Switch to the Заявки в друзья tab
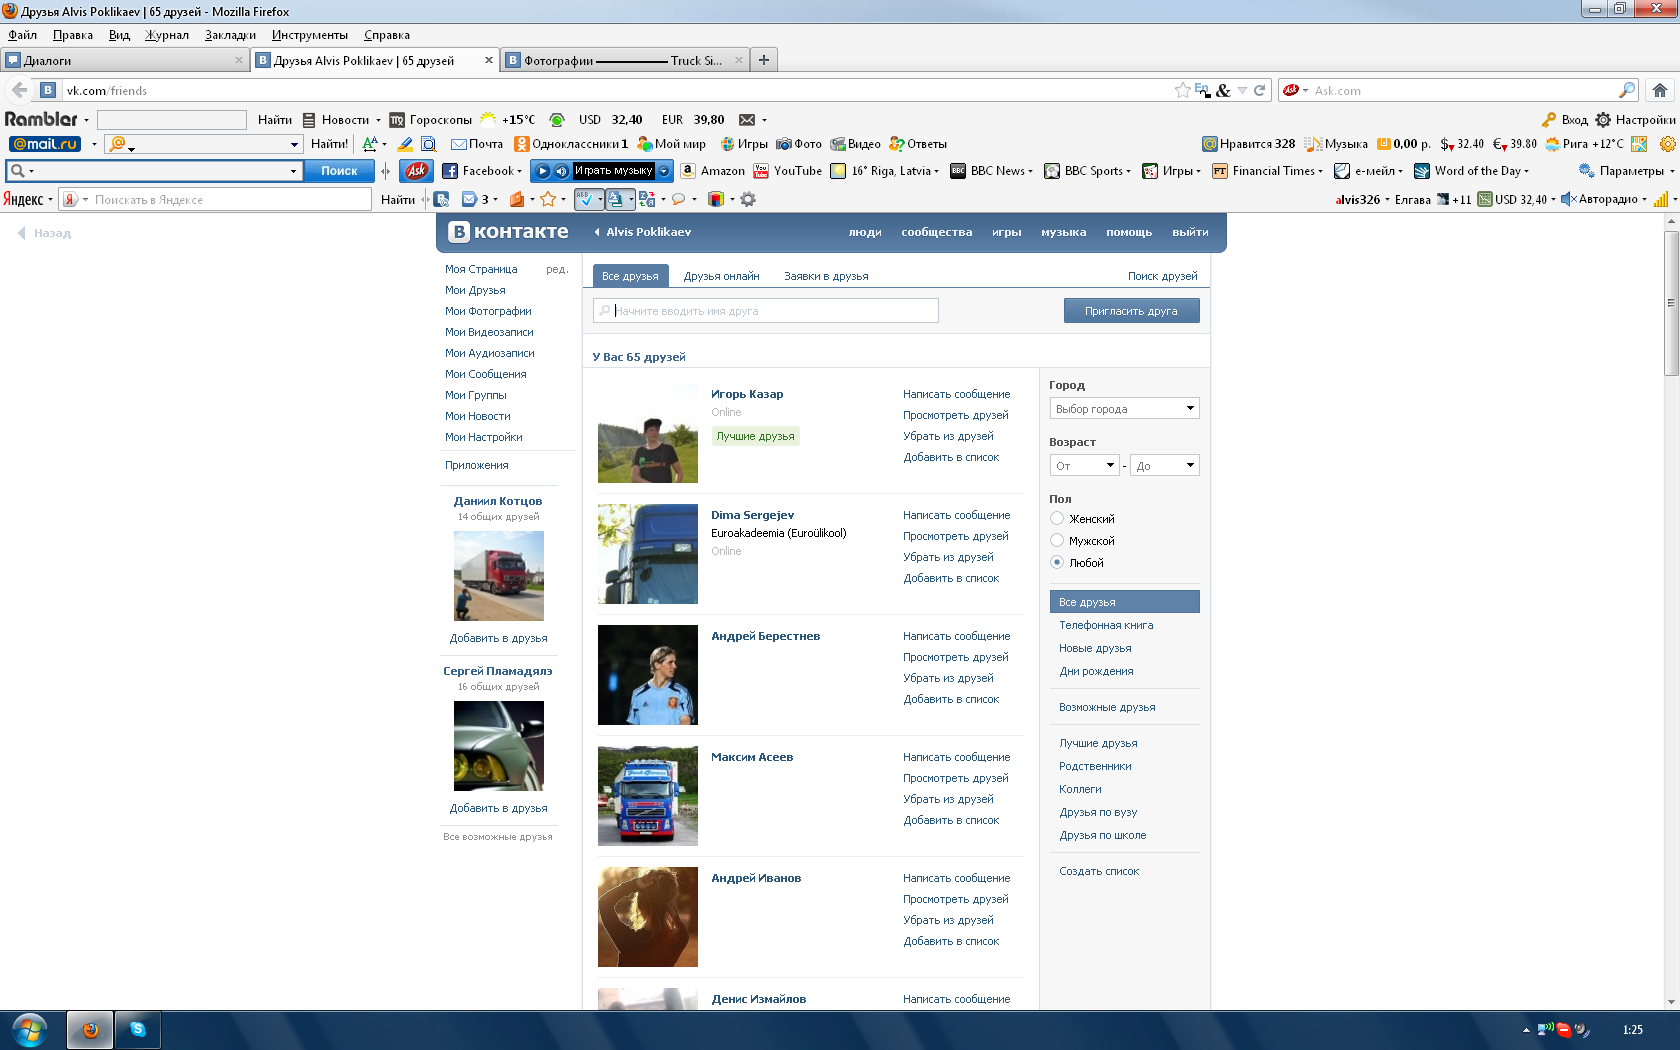This screenshot has height=1050, width=1680. tap(826, 276)
